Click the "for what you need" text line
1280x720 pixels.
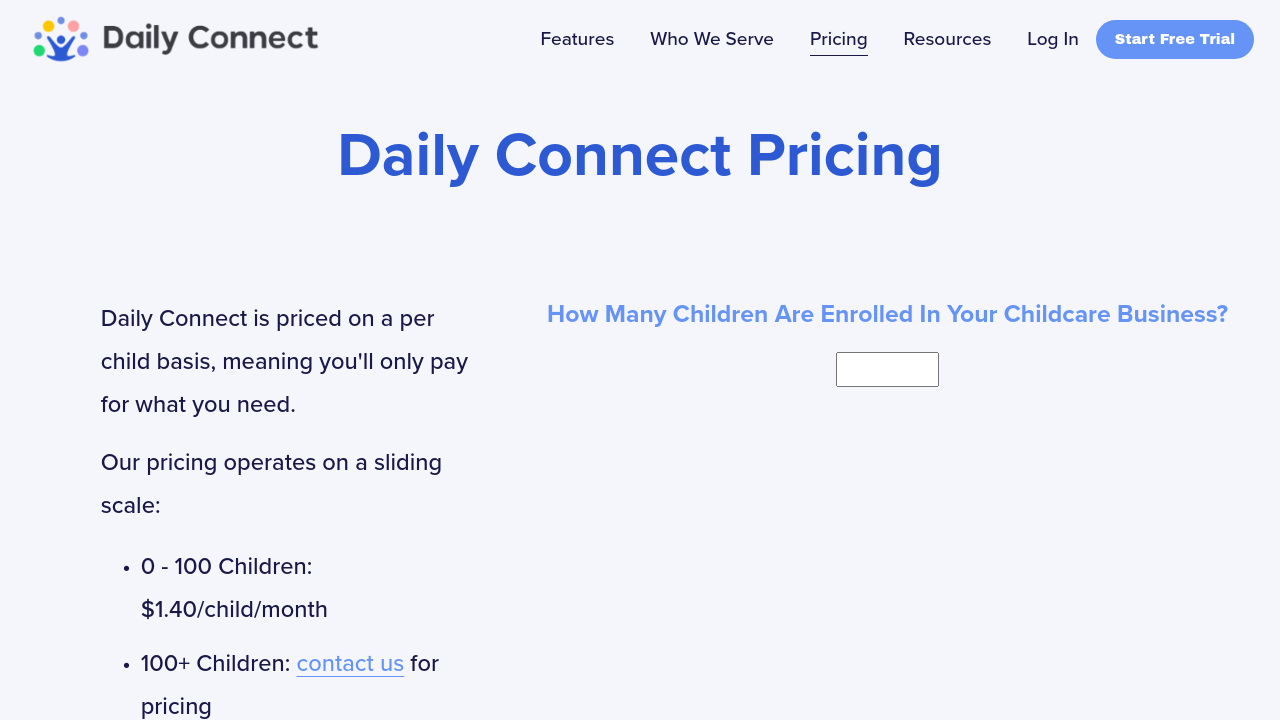point(198,405)
